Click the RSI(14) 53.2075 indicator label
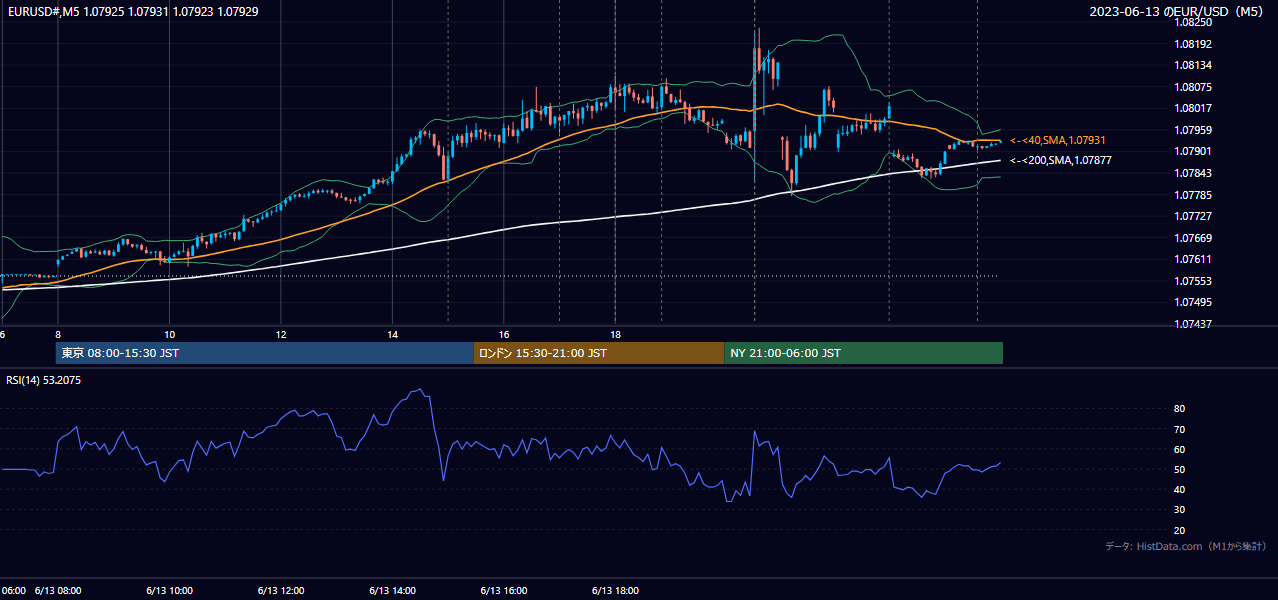 point(44,380)
